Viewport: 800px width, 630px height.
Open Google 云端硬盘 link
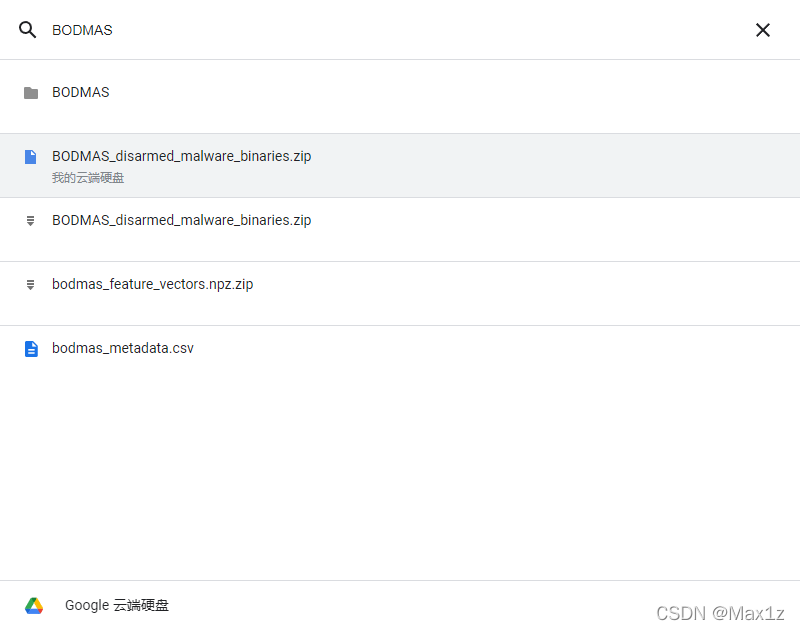[x=116, y=605]
